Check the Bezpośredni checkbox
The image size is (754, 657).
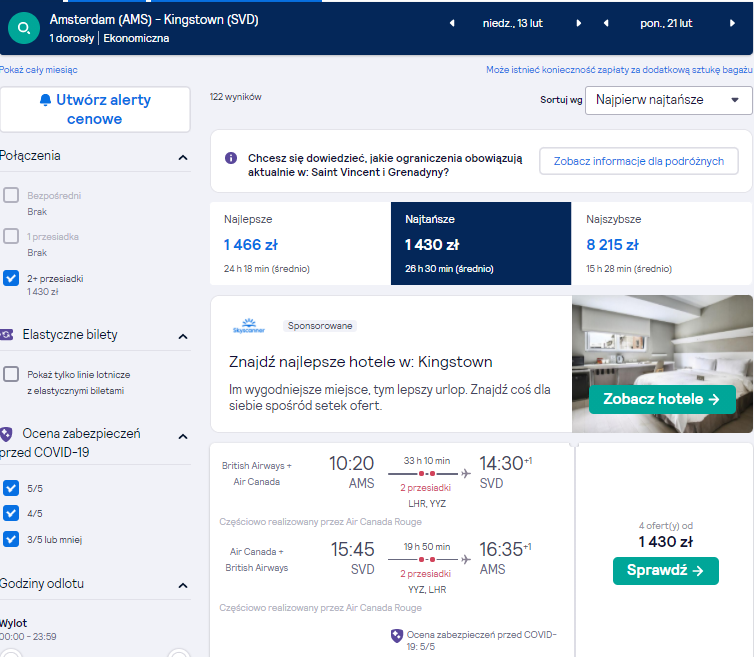11,195
